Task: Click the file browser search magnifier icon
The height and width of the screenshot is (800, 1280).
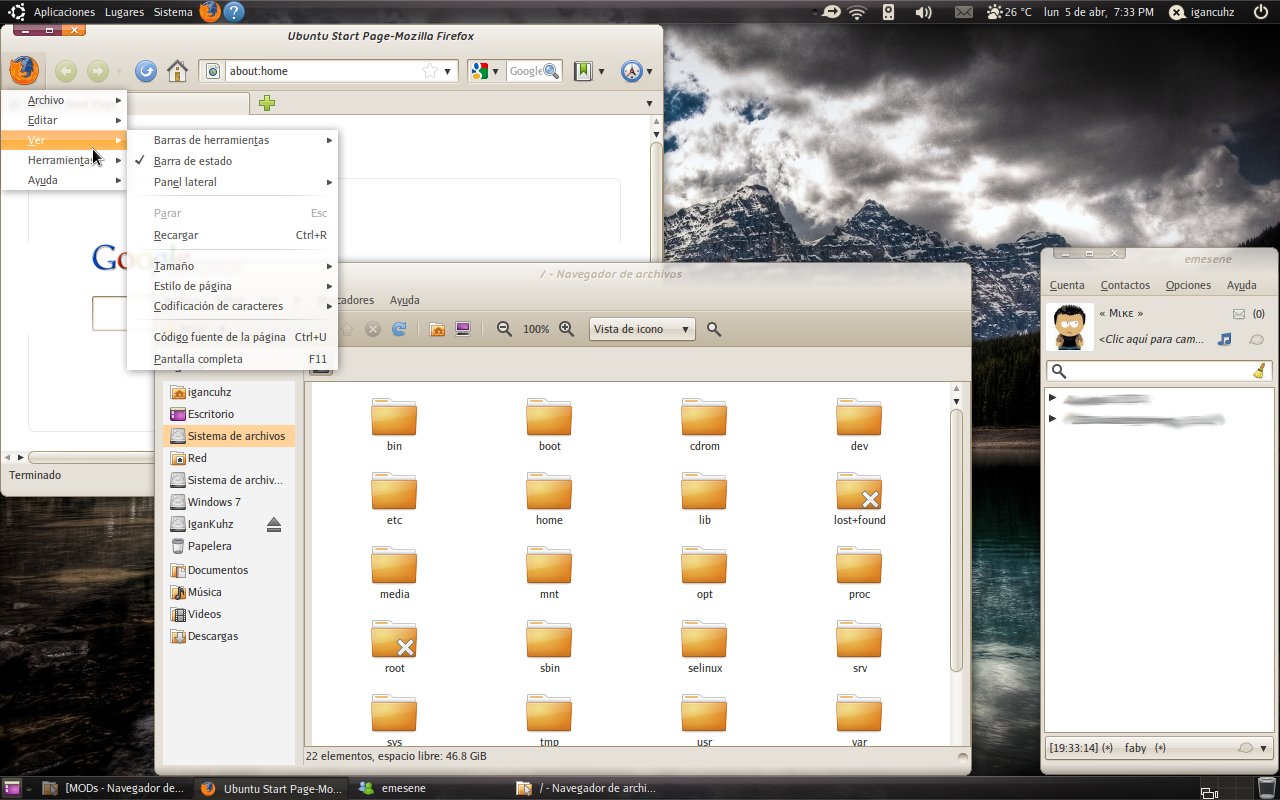Action: [x=714, y=329]
